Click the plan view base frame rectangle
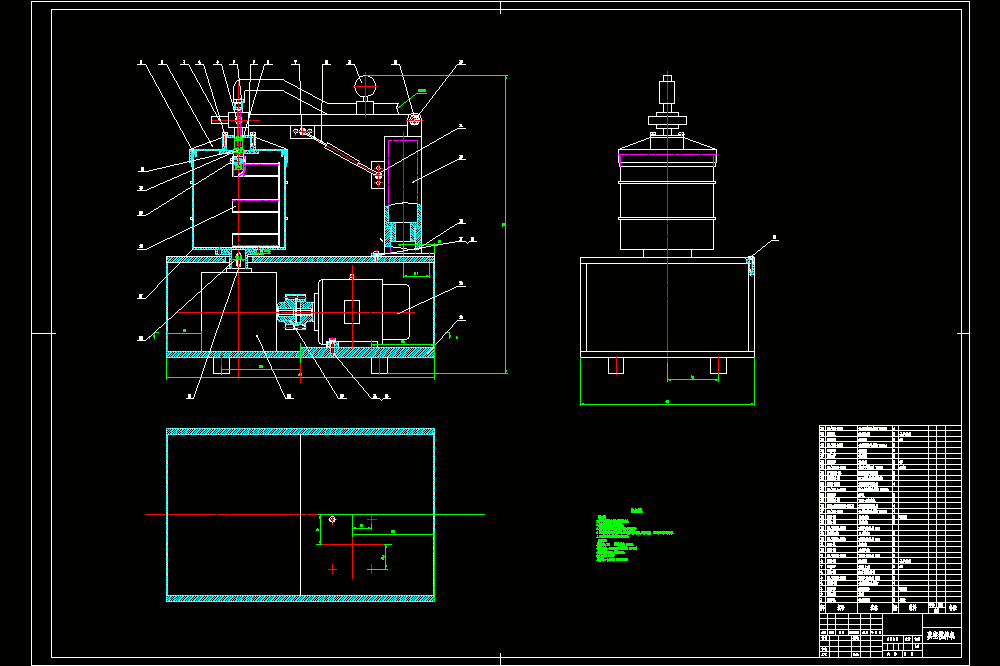 click(300, 515)
